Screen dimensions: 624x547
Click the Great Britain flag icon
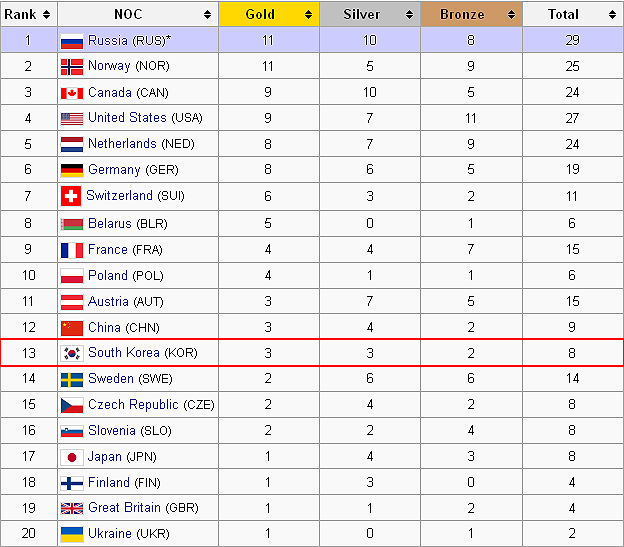(x=72, y=508)
